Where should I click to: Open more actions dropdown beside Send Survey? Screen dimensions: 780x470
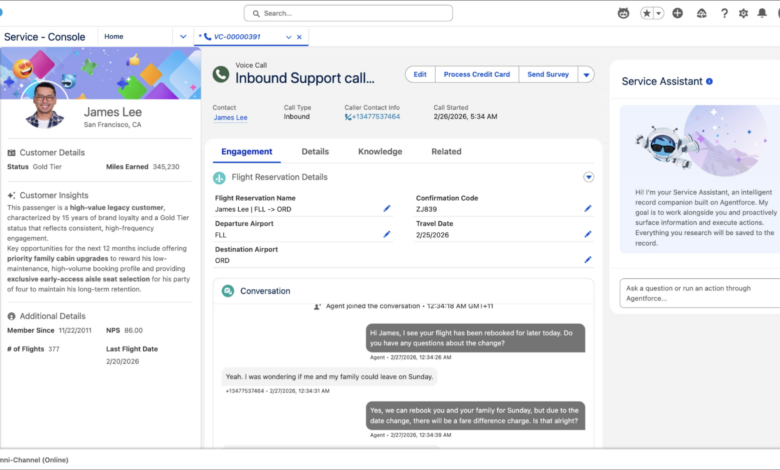[586, 75]
